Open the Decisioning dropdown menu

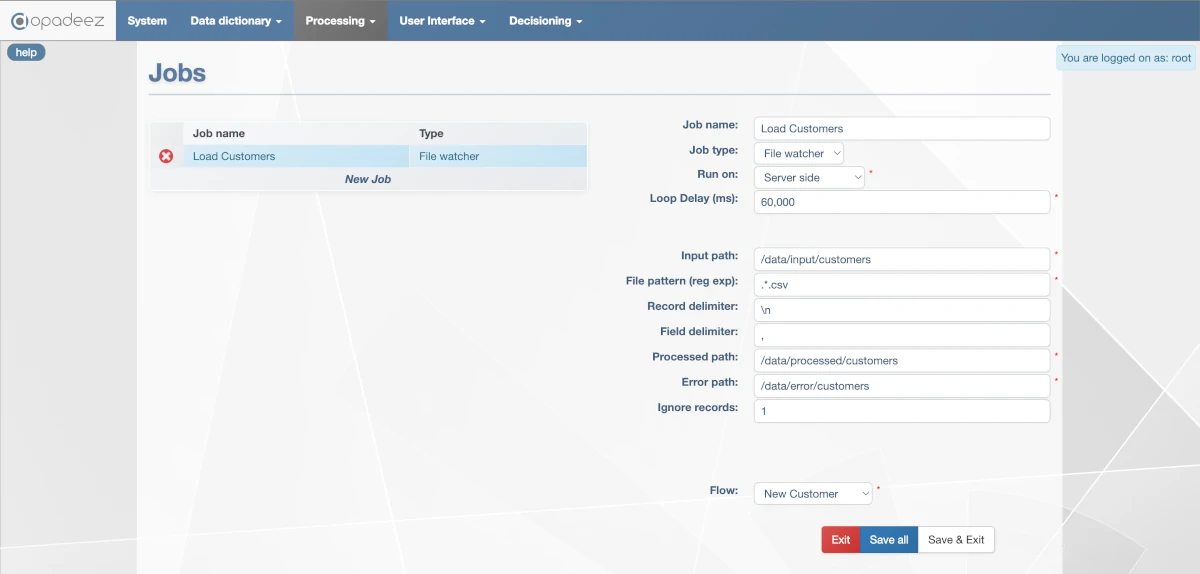[x=545, y=21]
